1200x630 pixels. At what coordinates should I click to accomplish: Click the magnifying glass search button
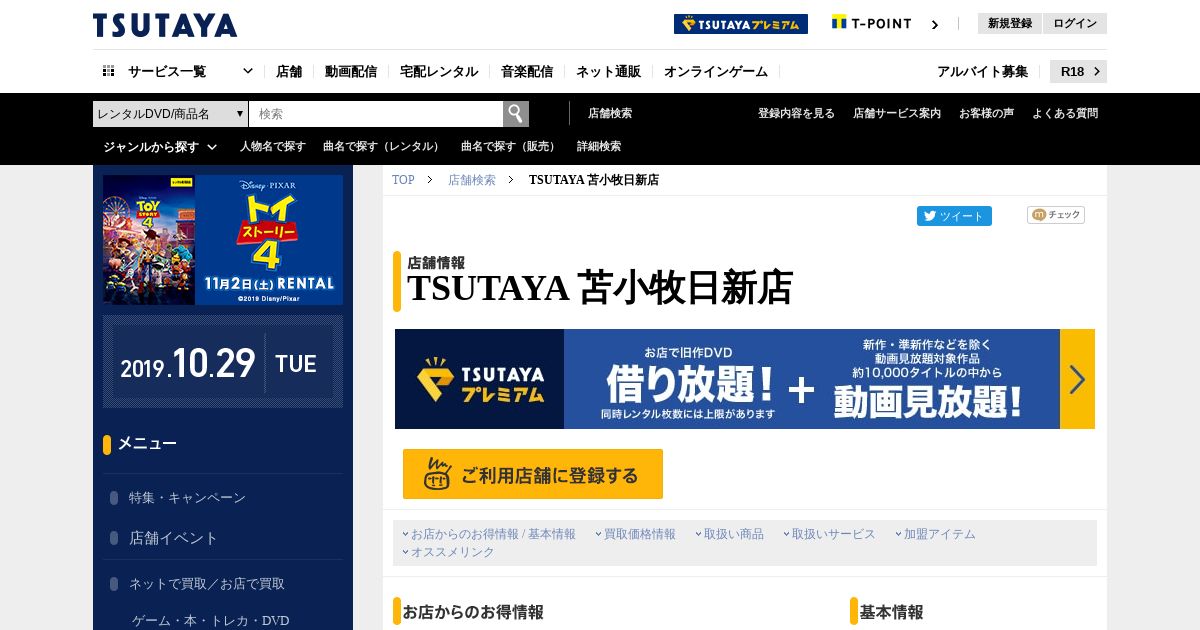pos(516,114)
